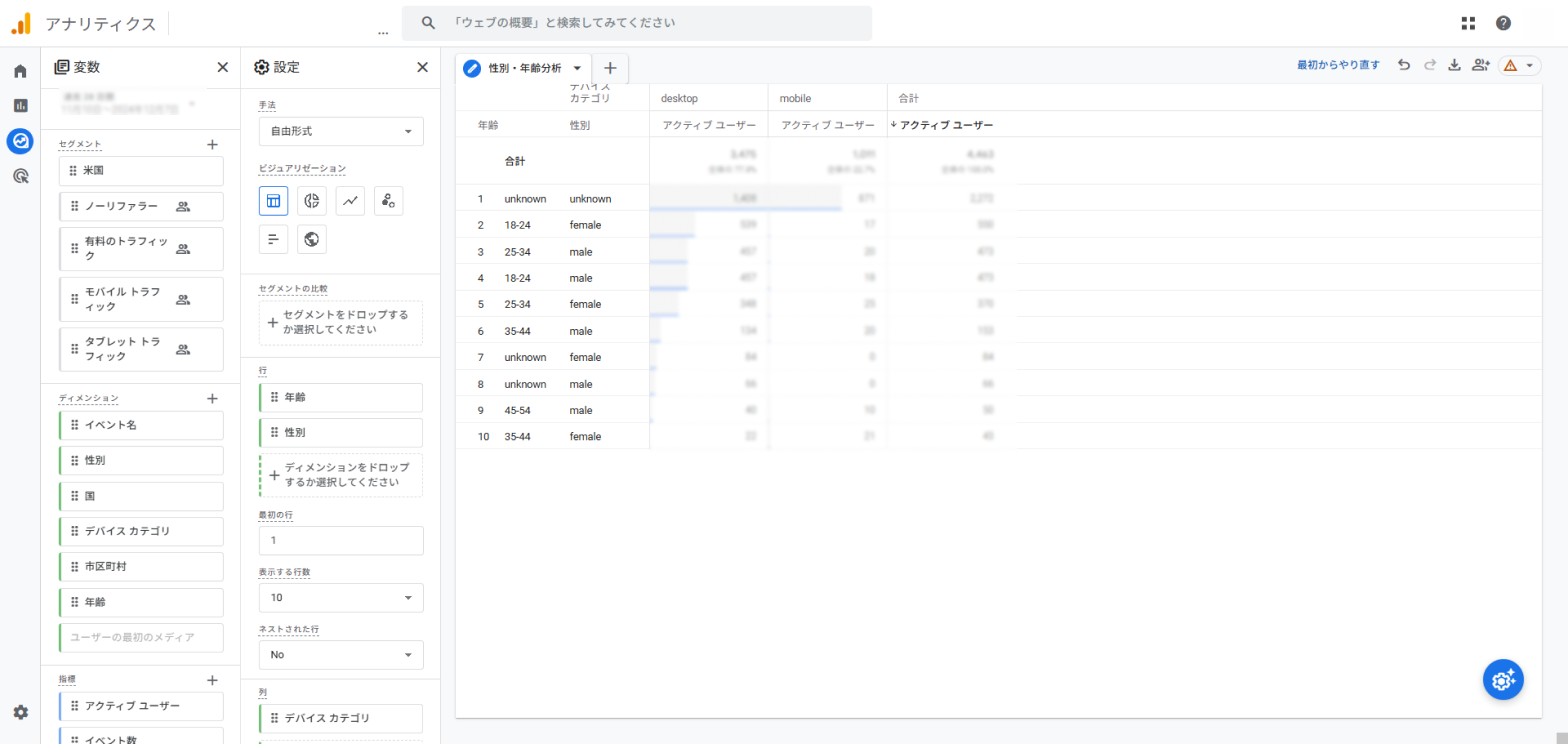Click the ellipsis next to account name

click(x=383, y=32)
